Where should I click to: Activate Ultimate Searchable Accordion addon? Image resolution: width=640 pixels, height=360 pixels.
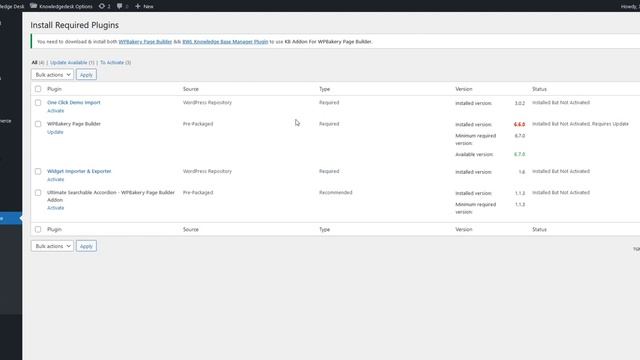56,208
